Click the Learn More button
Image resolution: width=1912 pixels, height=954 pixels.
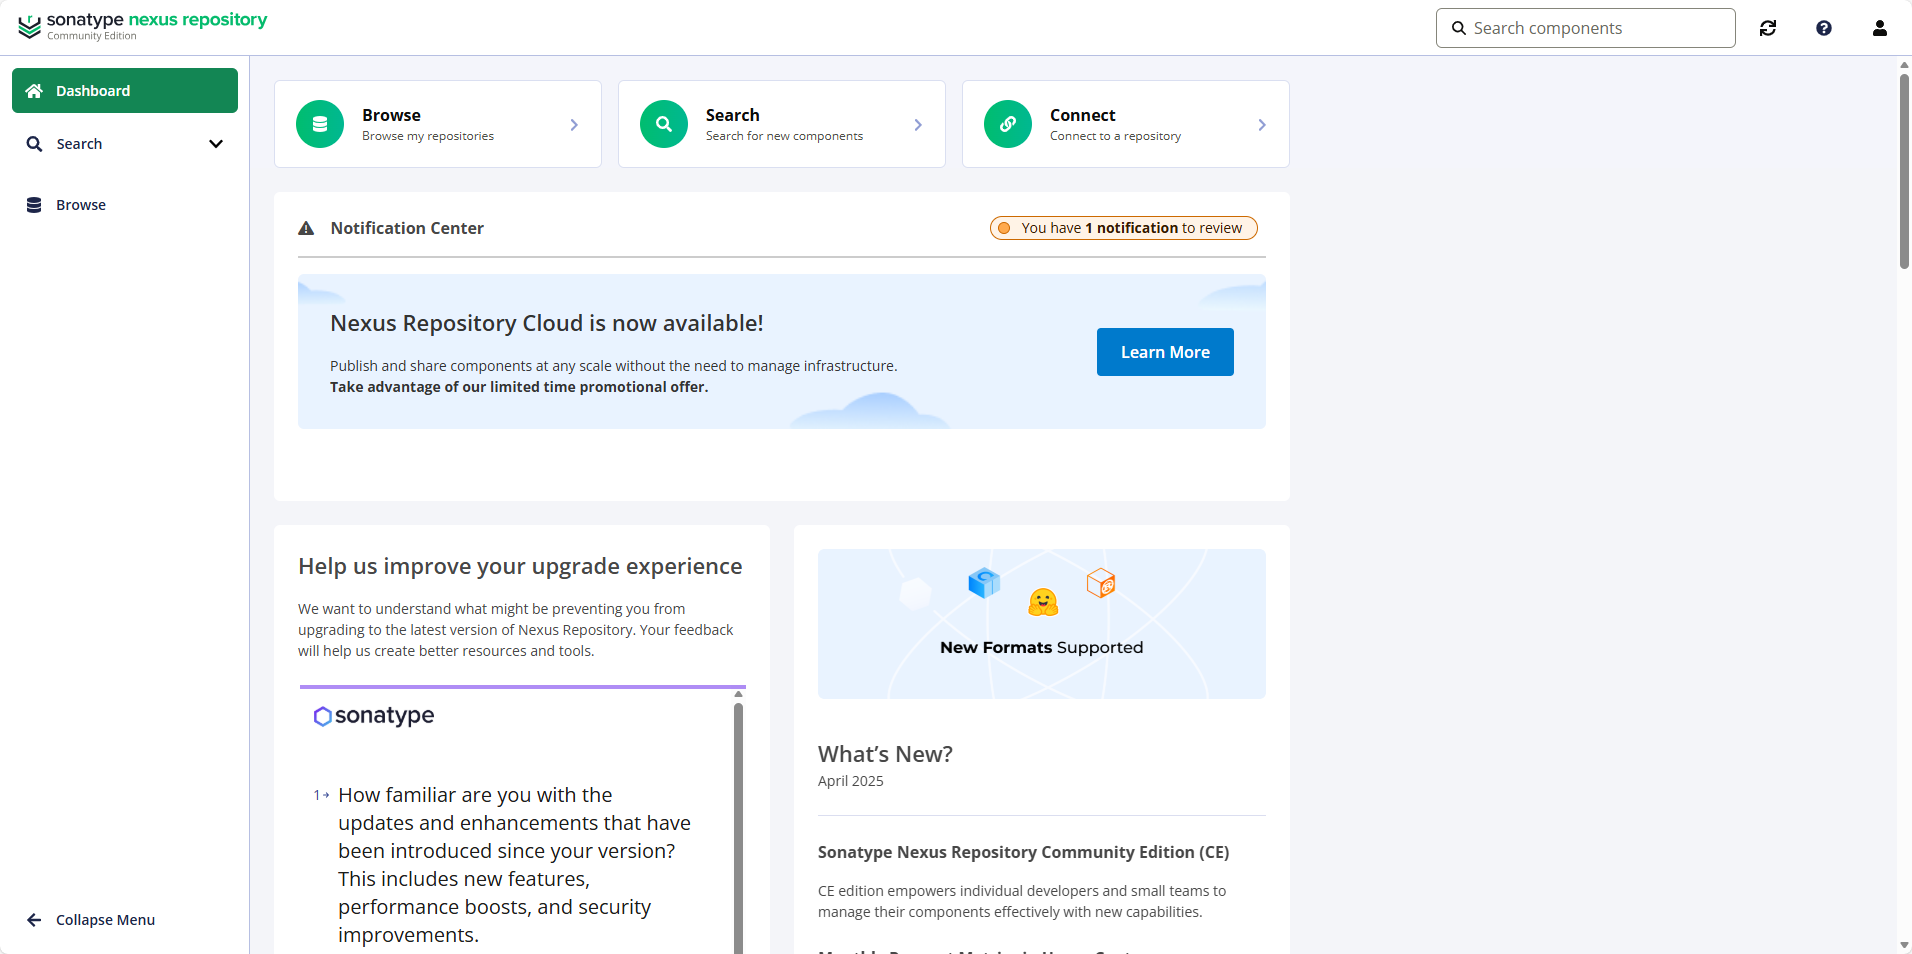coord(1165,352)
